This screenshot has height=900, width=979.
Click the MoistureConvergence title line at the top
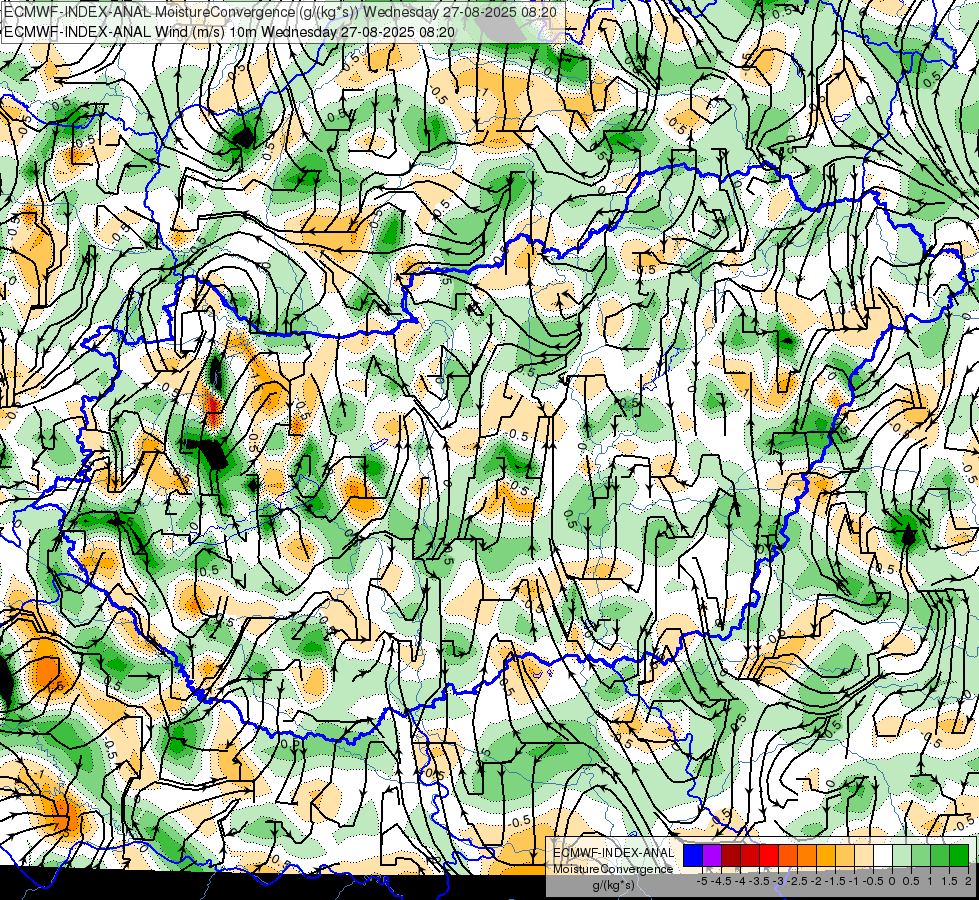tap(280, 12)
